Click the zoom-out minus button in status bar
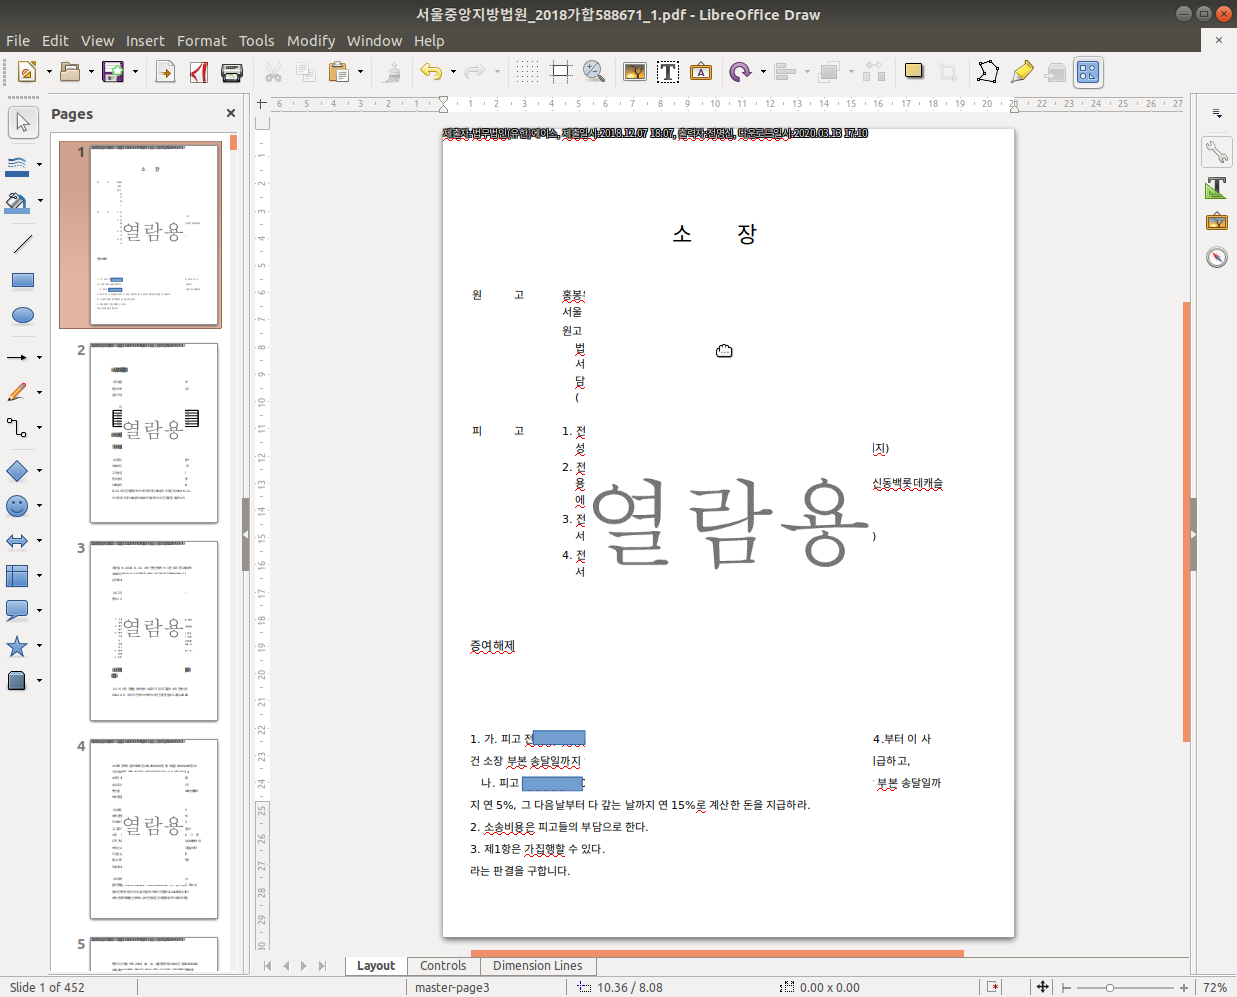Screen dimensions: 1237x997 tap(1066, 987)
